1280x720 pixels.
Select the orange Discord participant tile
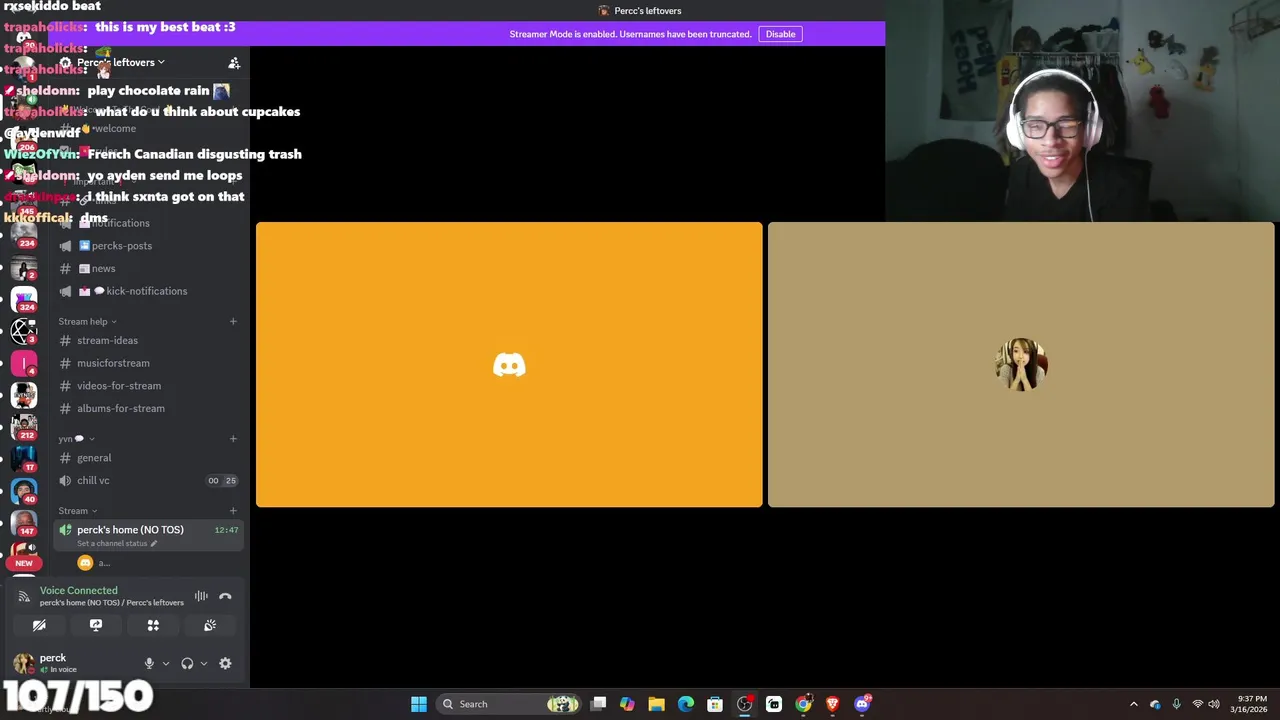[x=509, y=365]
